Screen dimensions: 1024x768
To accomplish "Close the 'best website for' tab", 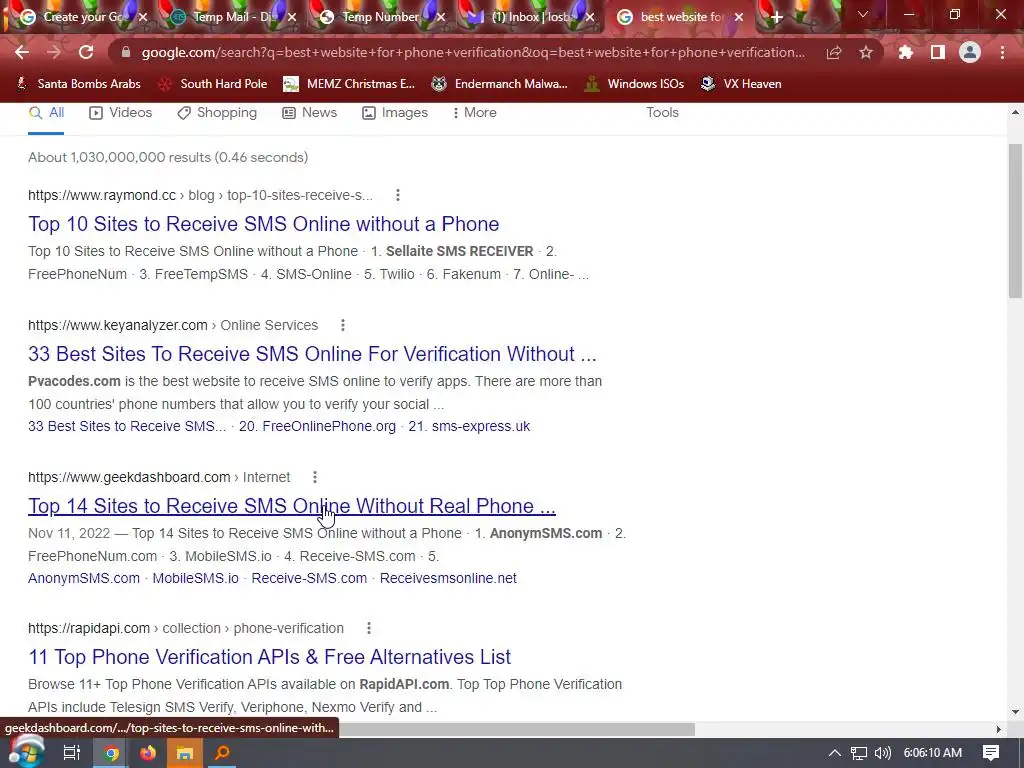I will click(x=739, y=17).
